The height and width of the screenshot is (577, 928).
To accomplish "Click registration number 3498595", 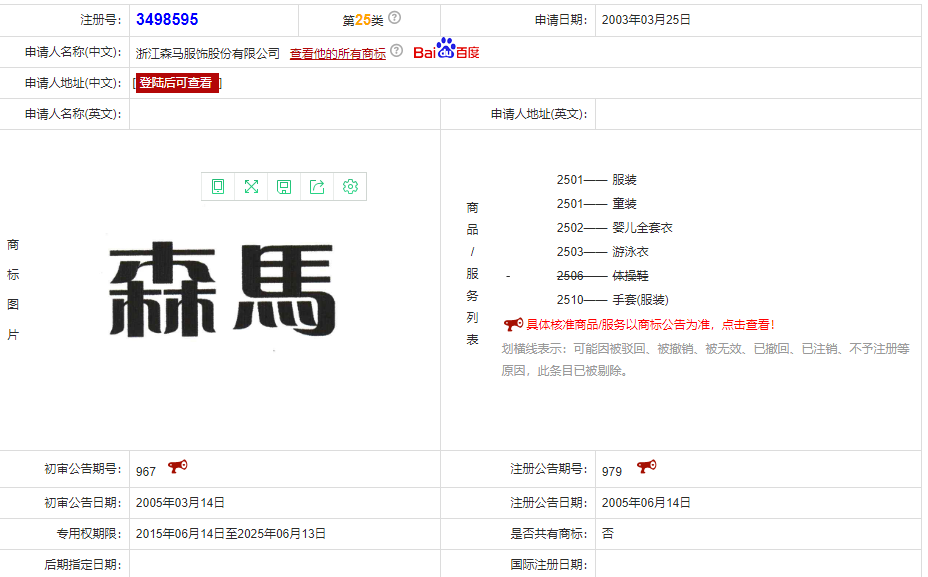I will coord(167,20).
